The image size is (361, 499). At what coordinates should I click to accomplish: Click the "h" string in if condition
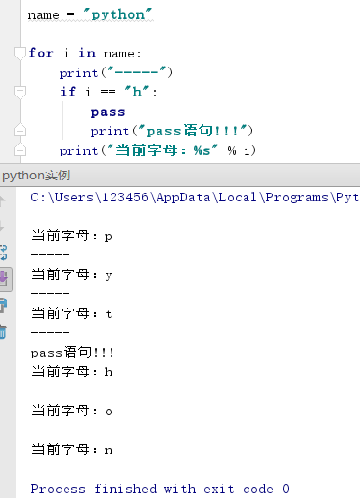[x=136, y=91]
